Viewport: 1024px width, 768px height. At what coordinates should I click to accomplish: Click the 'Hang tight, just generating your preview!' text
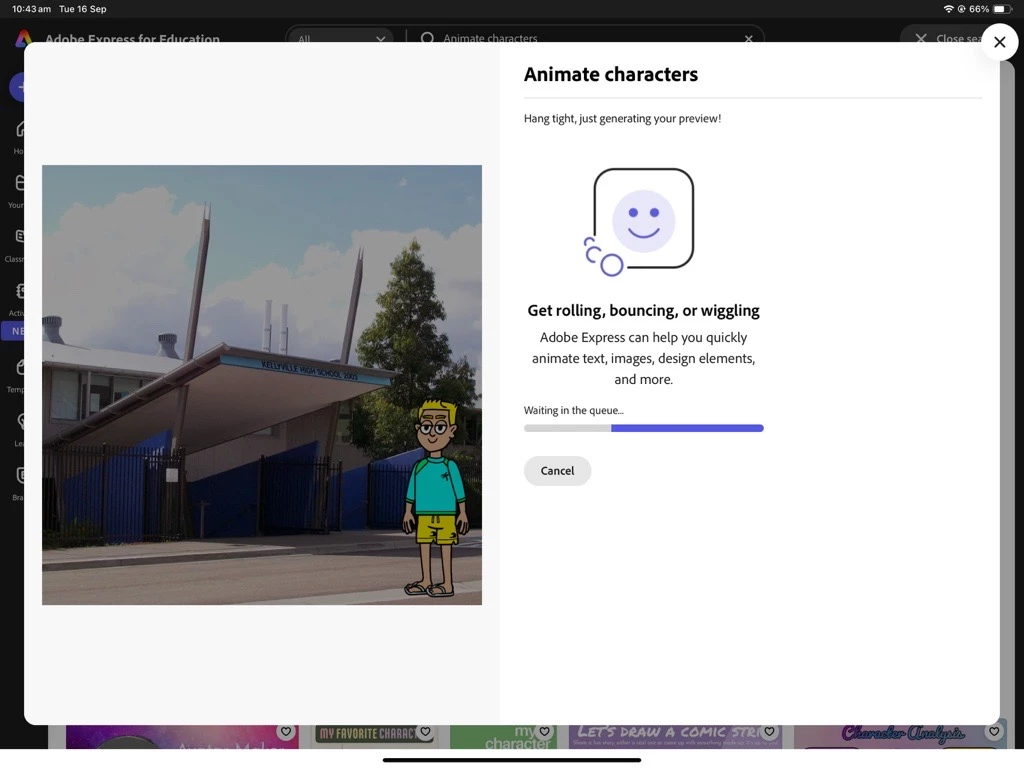(622, 119)
